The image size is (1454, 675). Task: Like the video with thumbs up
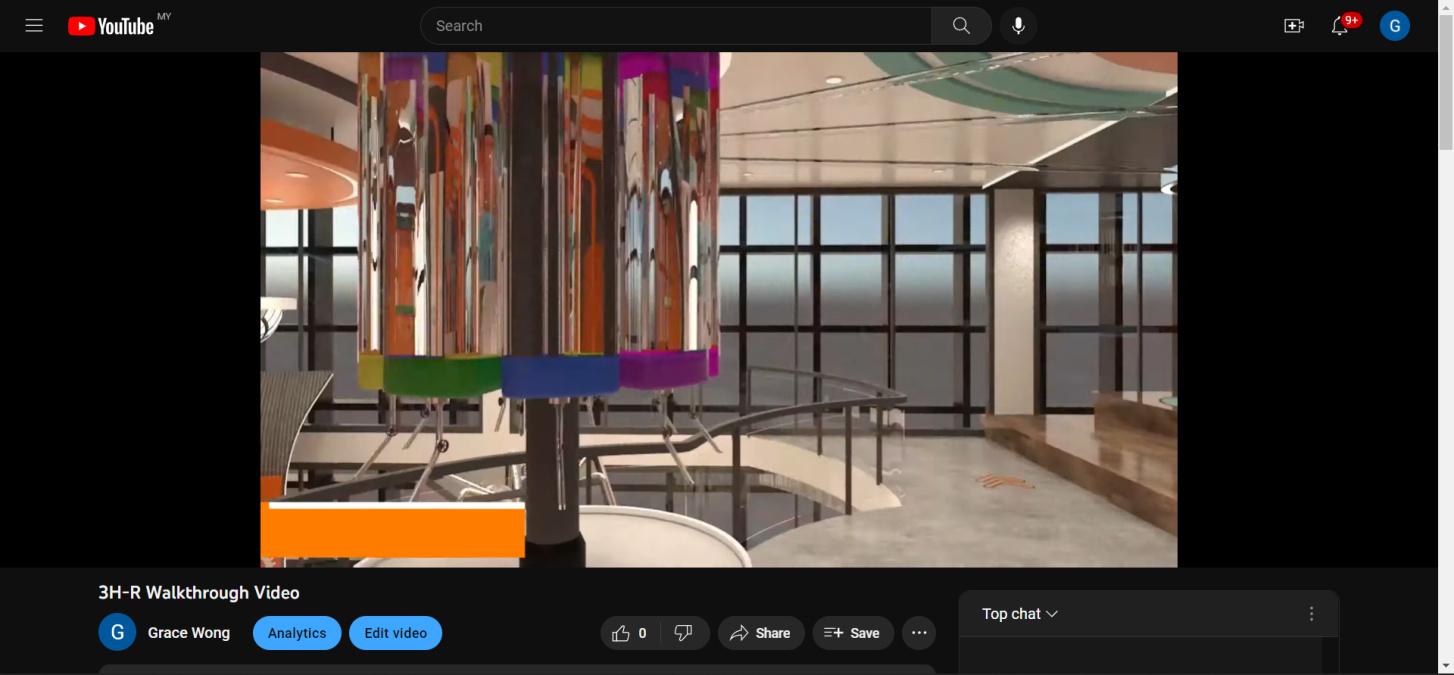630,633
